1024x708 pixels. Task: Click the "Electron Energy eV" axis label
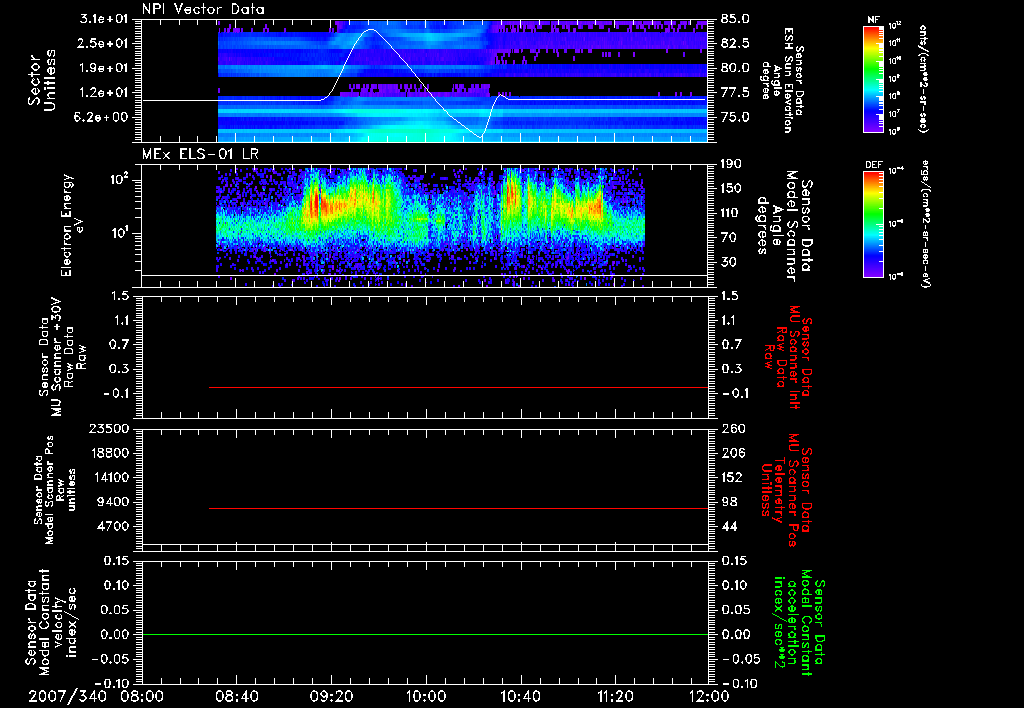(x=71, y=225)
